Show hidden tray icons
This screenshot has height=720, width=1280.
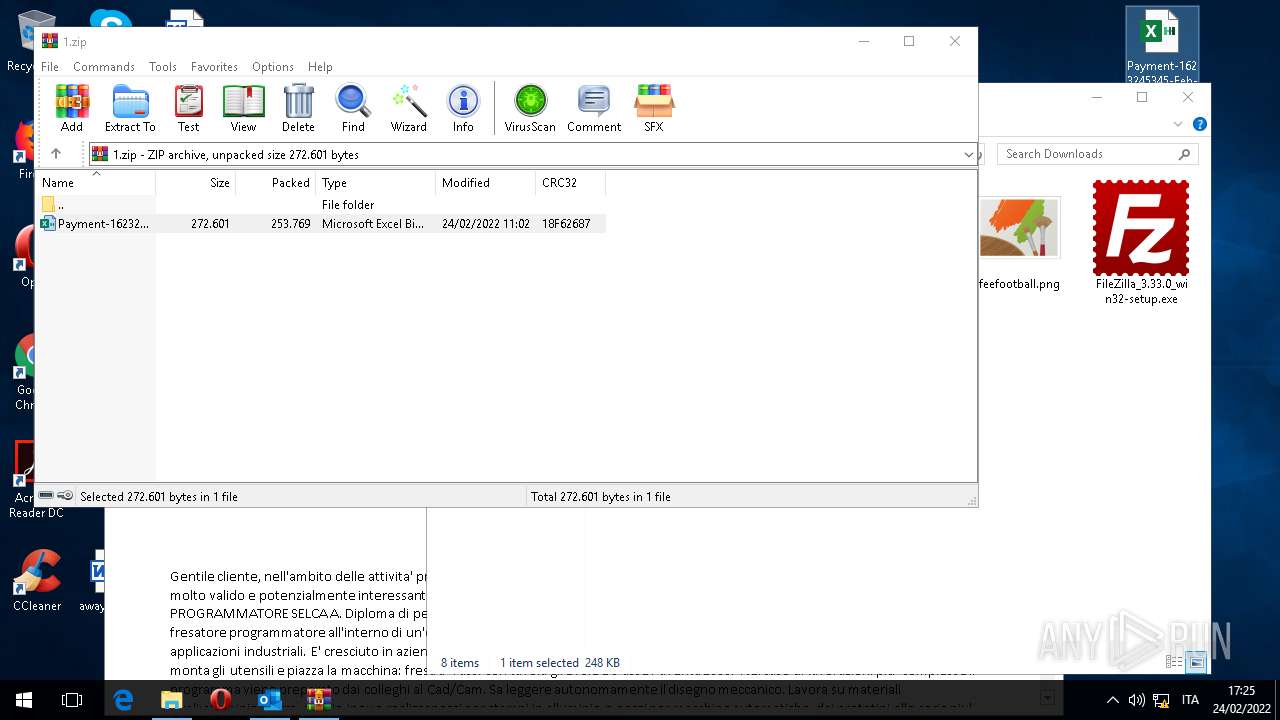click(x=1112, y=700)
